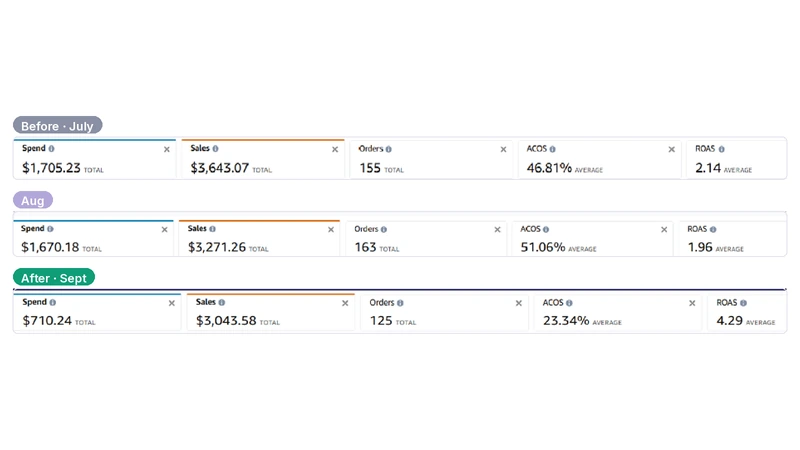This screenshot has width=800, height=450.
Task: Open the Orders info icon in July row
Action: click(389, 149)
